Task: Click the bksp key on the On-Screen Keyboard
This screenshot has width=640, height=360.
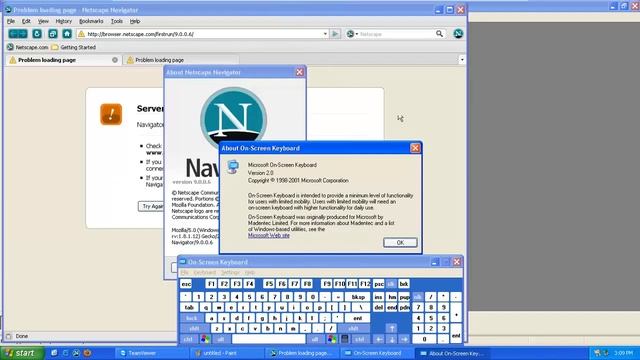Action: point(358,297)
